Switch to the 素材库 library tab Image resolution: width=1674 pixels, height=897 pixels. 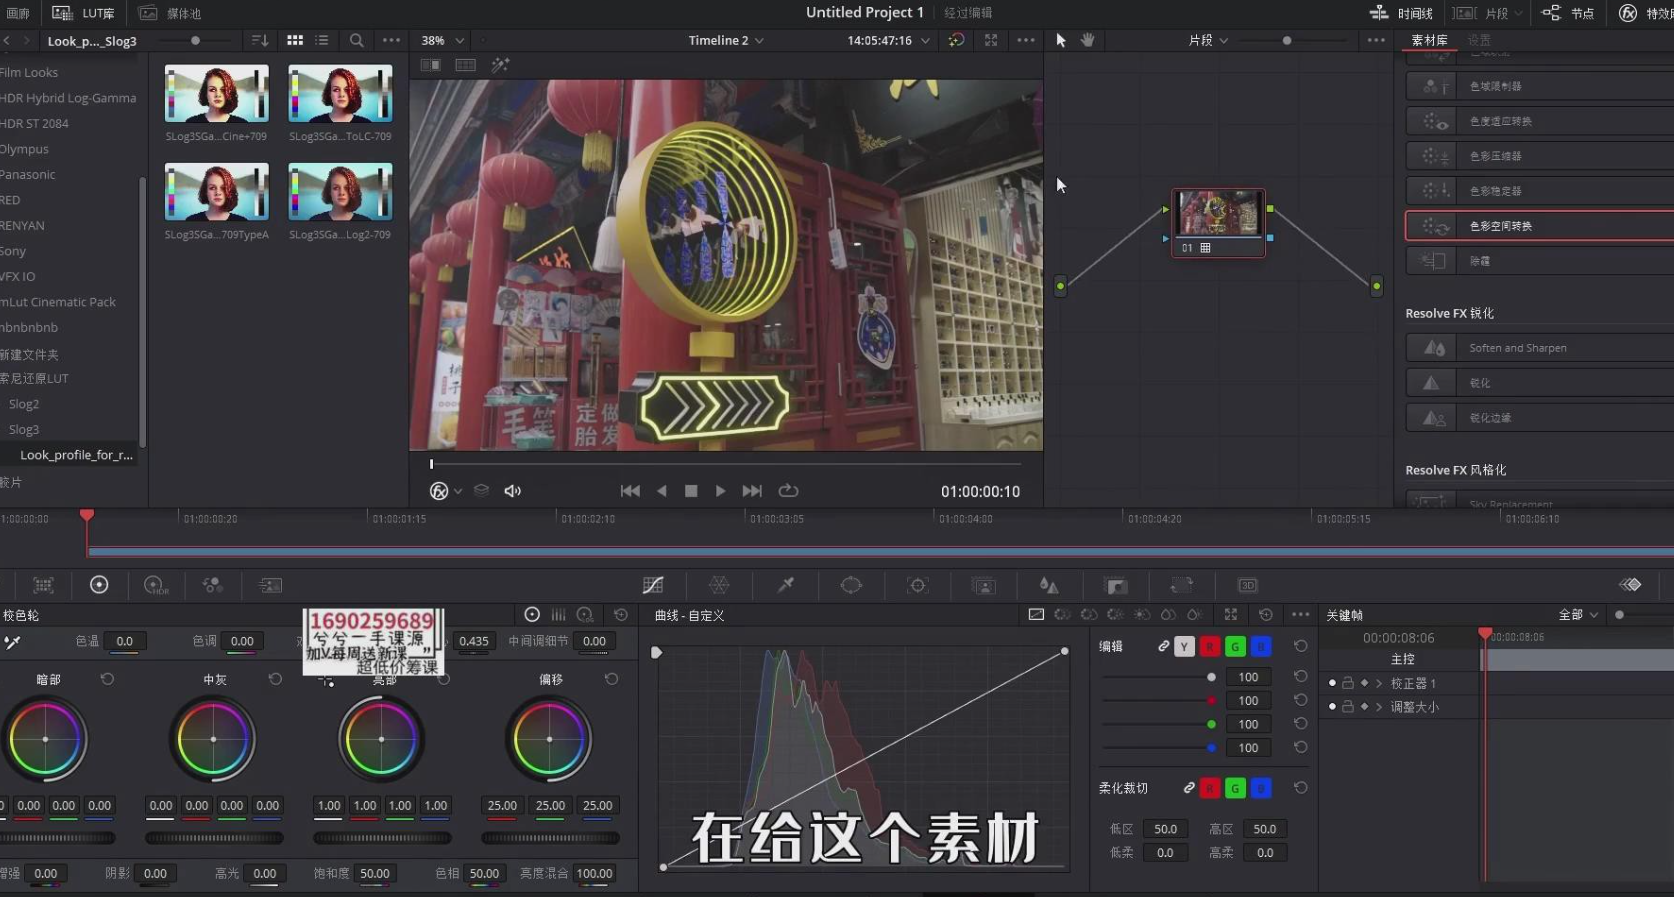pos(1429,40)
